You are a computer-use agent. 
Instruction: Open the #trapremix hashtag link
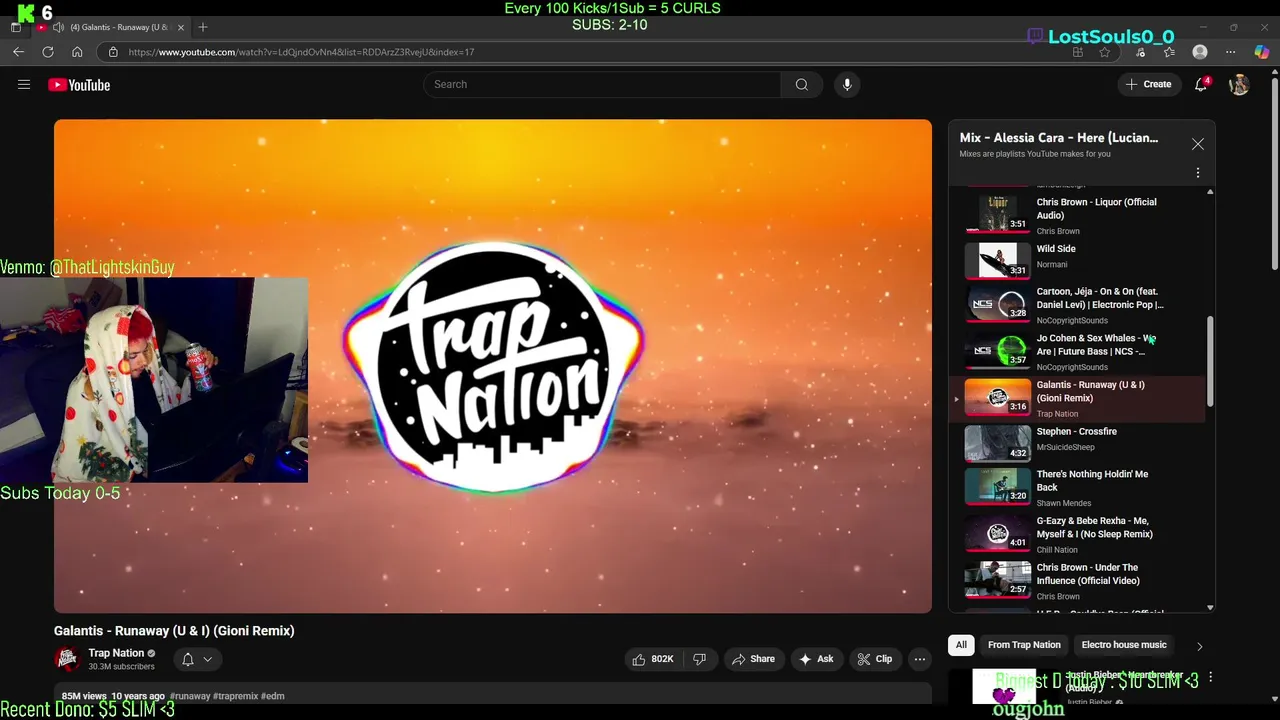tap(235, 696)
